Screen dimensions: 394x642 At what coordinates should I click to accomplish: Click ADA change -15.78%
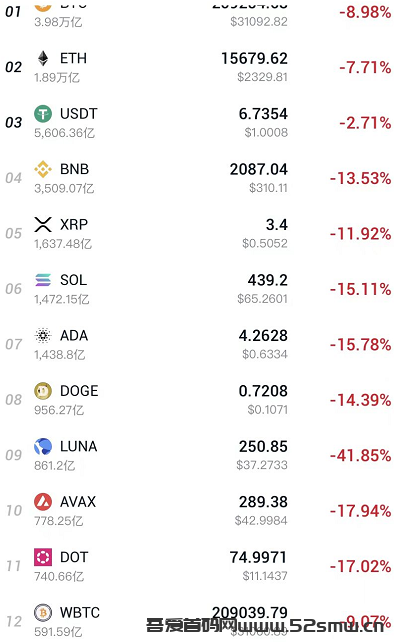(x=360, y=344)
